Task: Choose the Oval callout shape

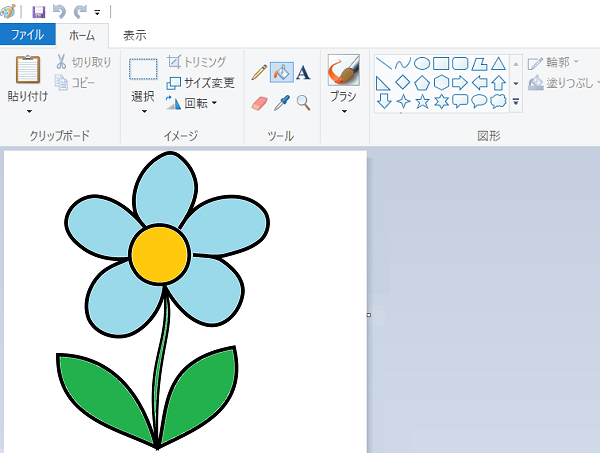Action: pyautogui.click(x=479, y=101)
